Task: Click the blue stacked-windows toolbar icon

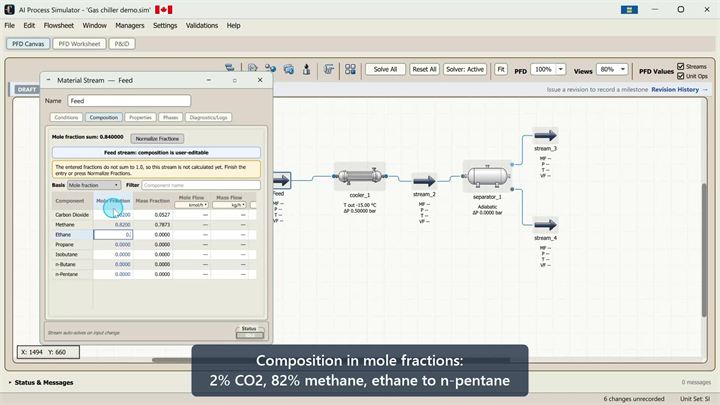Action: [x=289, y=69]
